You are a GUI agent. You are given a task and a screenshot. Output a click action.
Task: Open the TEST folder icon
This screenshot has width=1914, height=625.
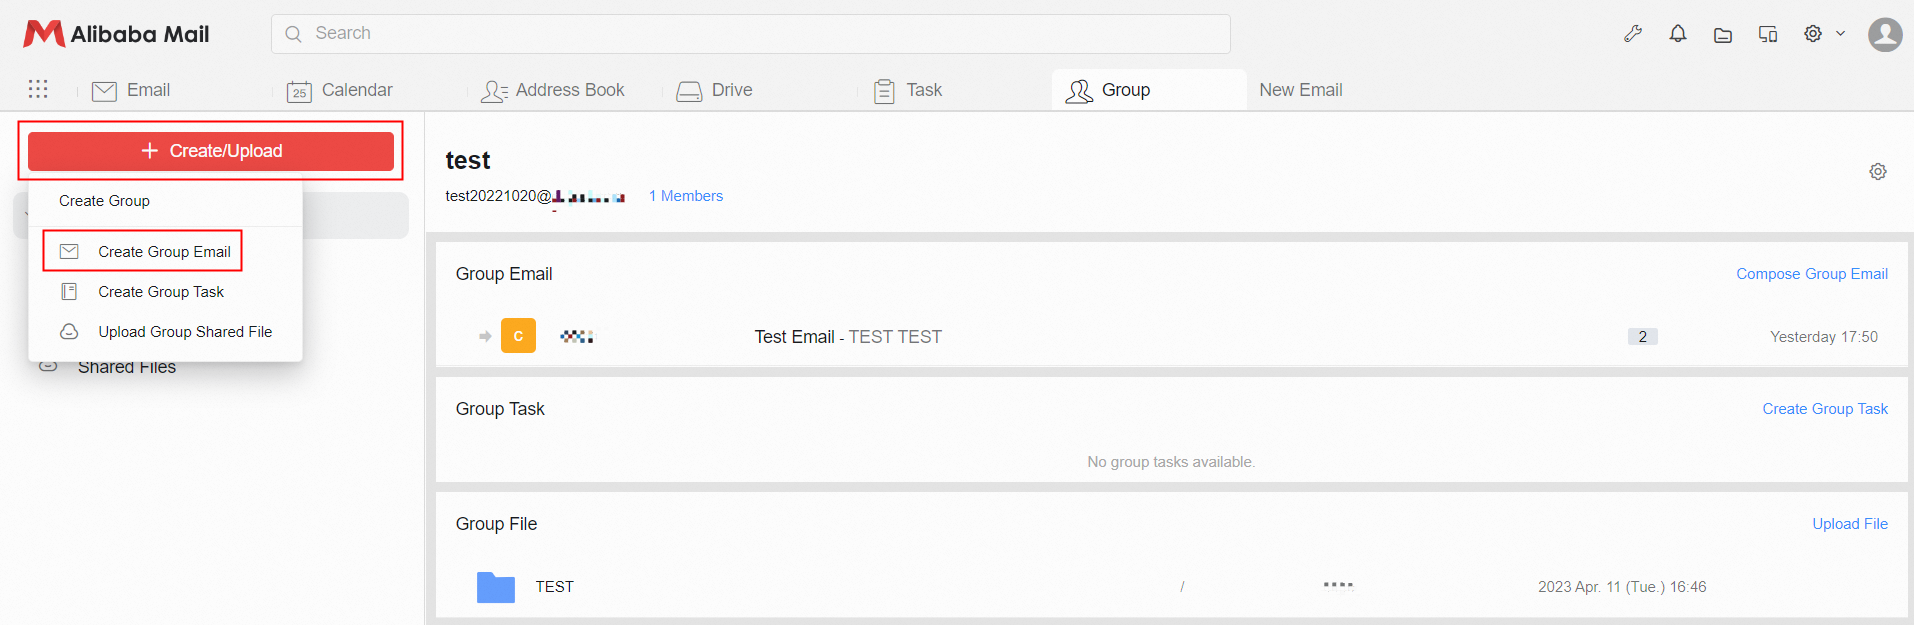click(x=496, y=587)
